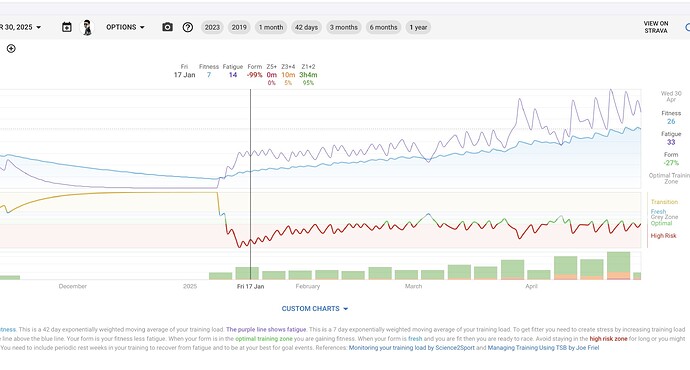Screen dimensions: 690x370
Task: Expand the CUSTOM CHARTS dropdown
Action: pyautogui.click(x=315, y=309)
